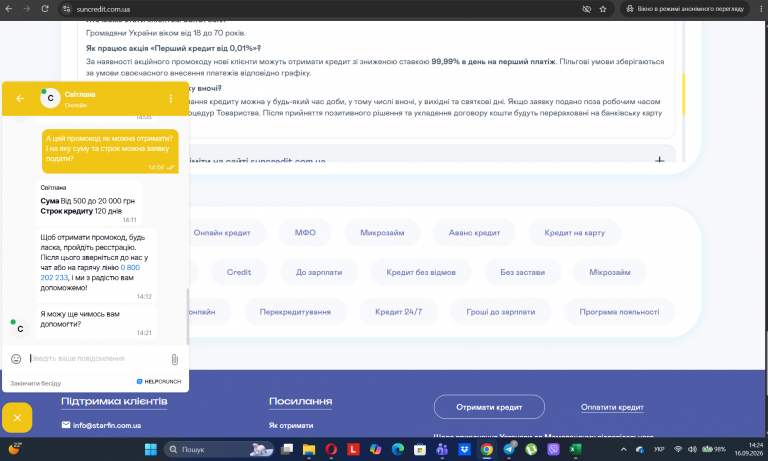Open Telegram from taskbar
The image size is (768, 461).
pyautogui.click(x=509, y=449)
